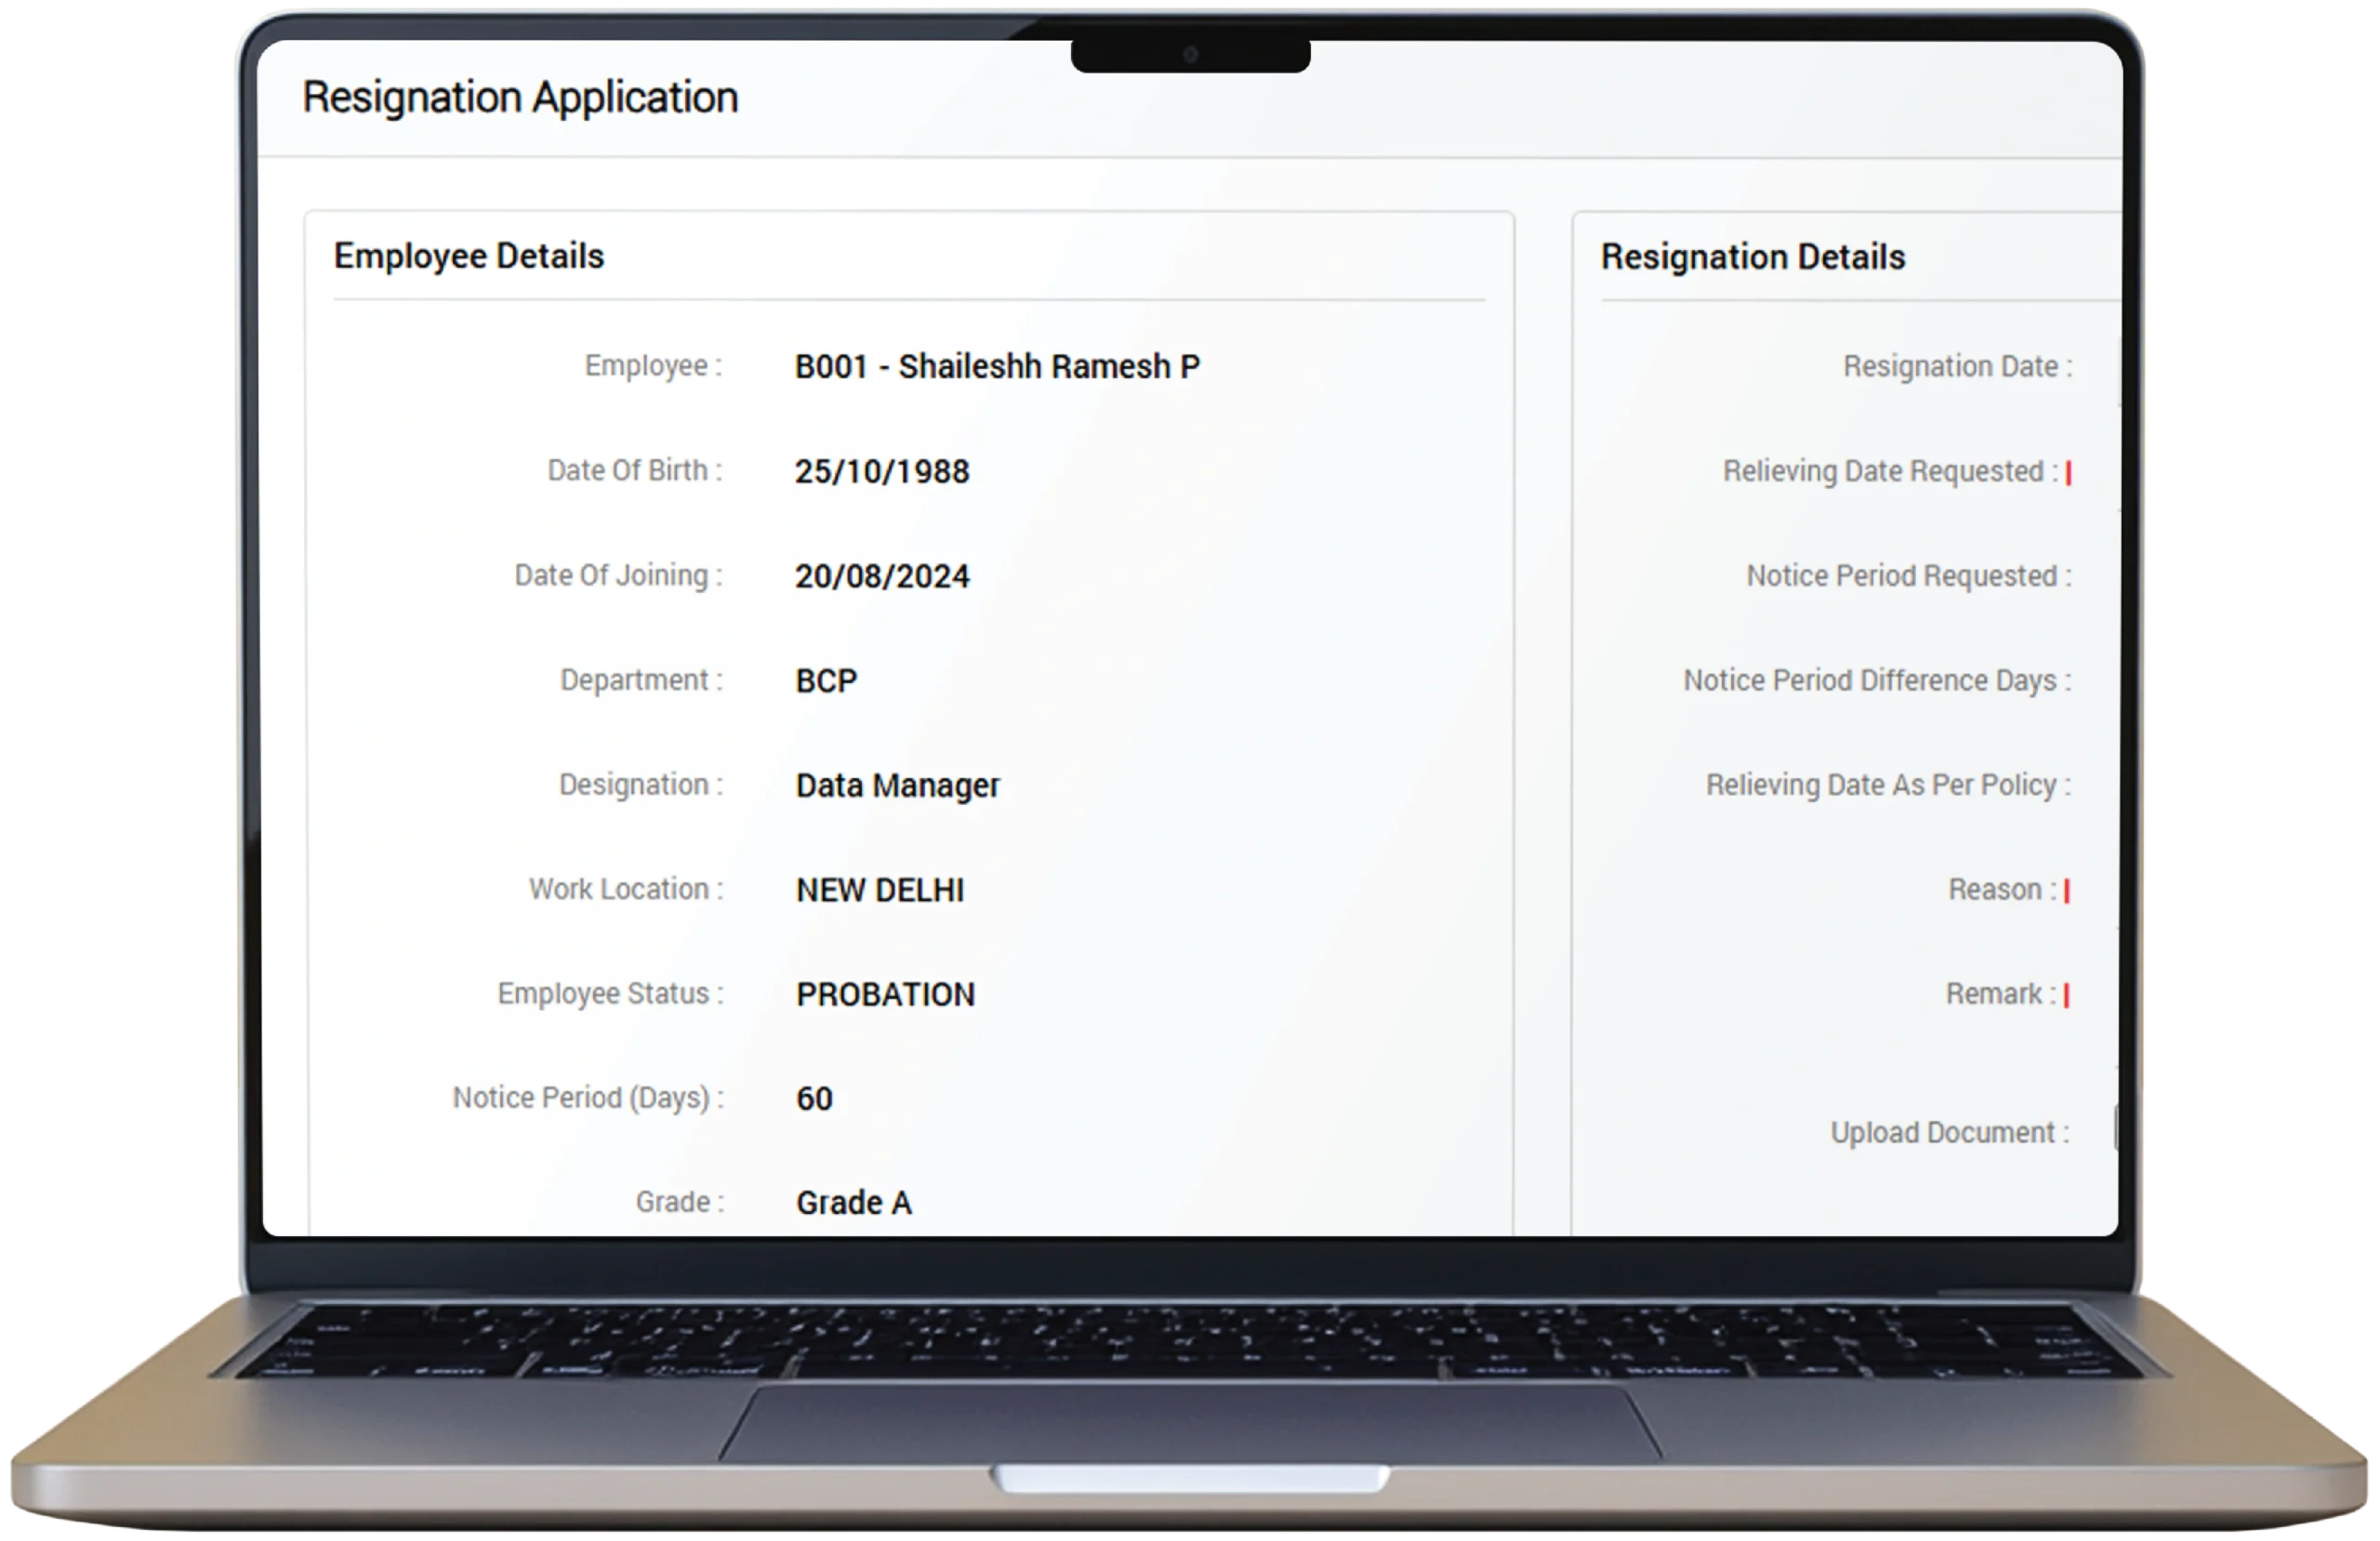Click the department value BCP
This screenshot has height=1541, width=2380.
(826, 681)
